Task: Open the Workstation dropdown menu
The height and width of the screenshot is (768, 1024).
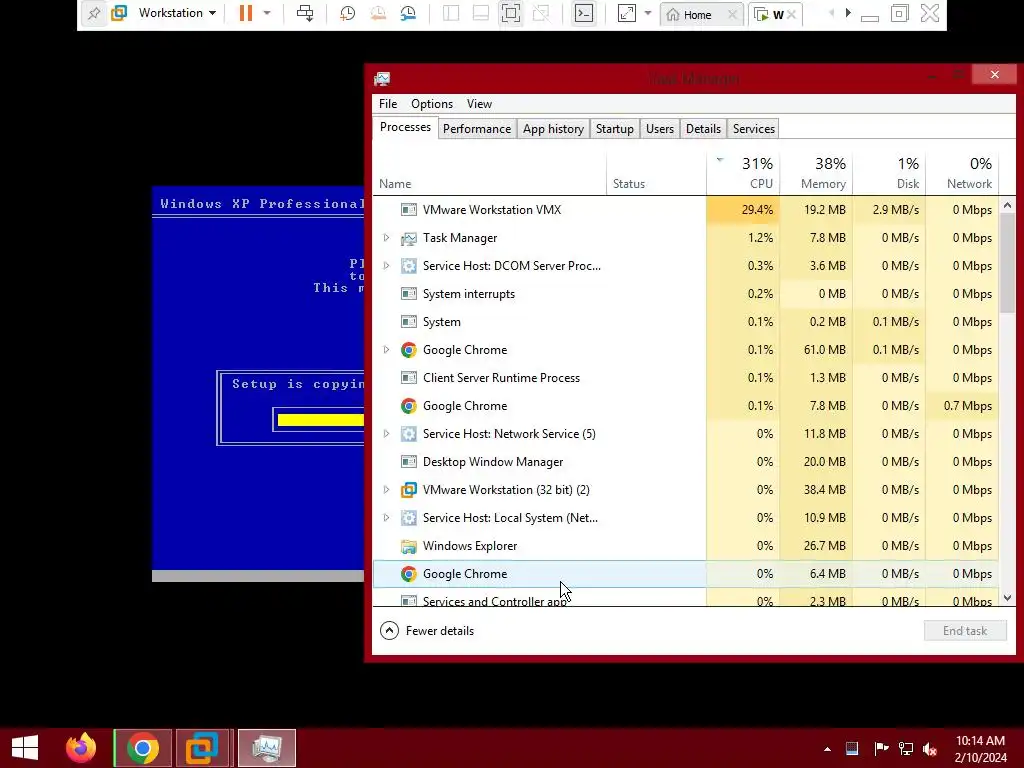Action: pos(177,13)
